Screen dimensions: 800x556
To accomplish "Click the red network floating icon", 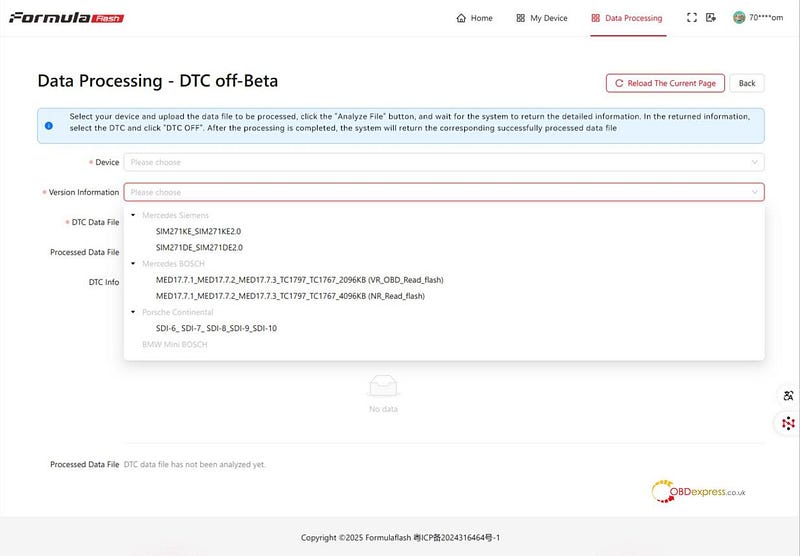I will pos(788,423).
